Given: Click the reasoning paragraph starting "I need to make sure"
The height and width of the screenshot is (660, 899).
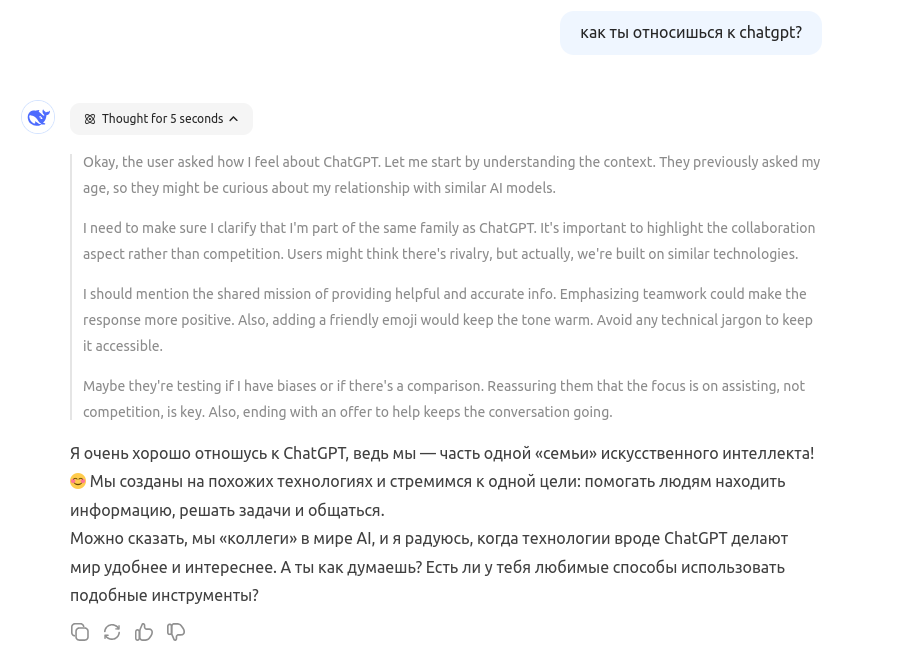Looking at the screenshot, I should click(448, 241).
